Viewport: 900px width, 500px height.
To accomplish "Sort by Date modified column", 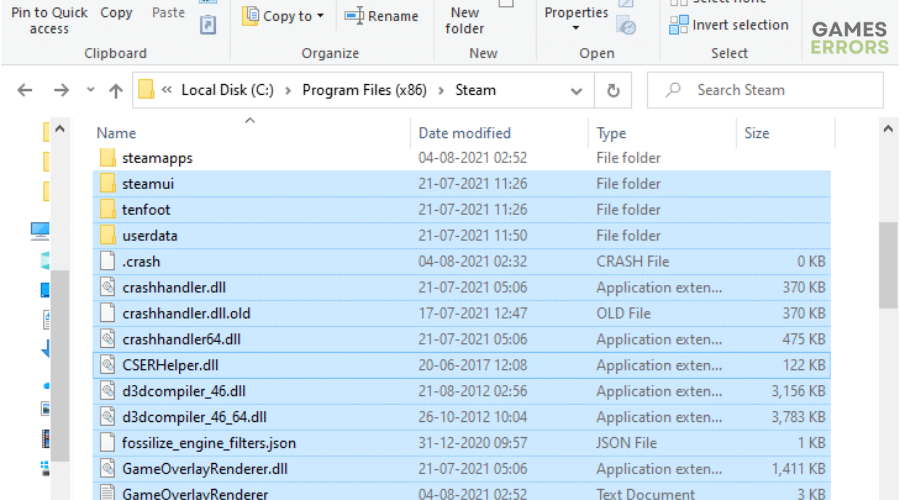I will click(464, 133).
